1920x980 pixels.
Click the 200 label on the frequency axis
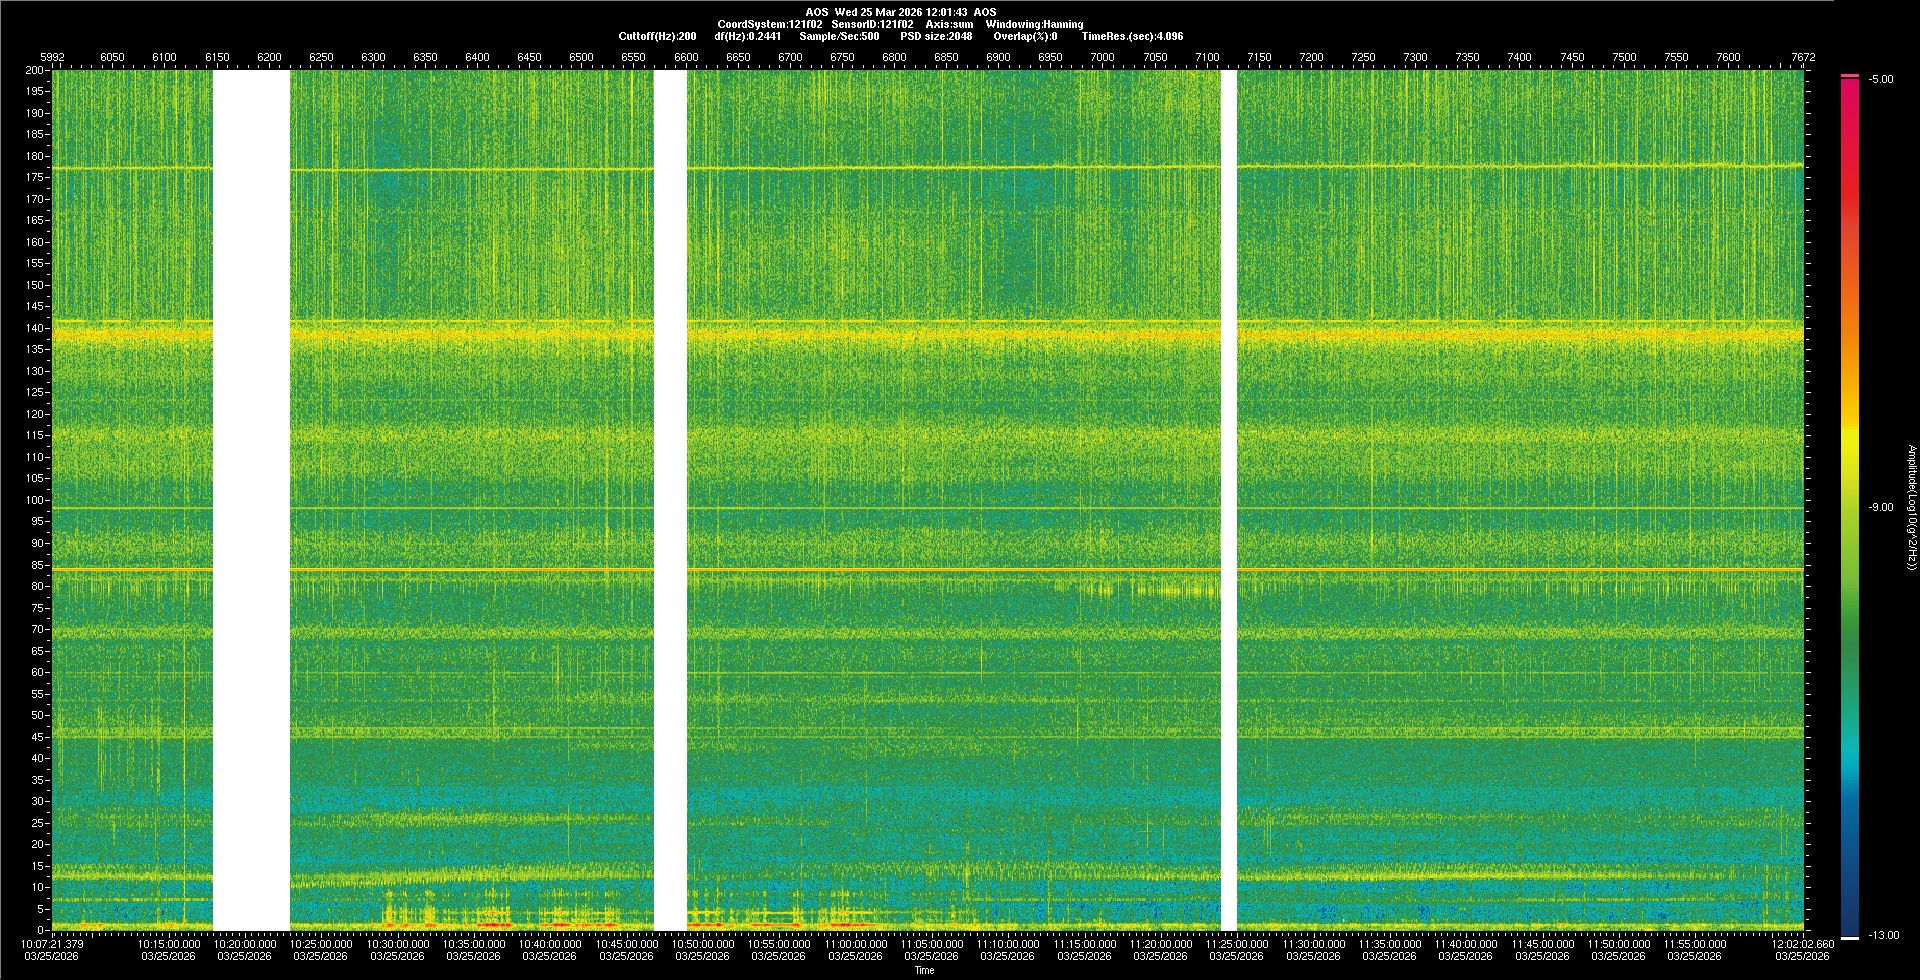coord(34,70)
